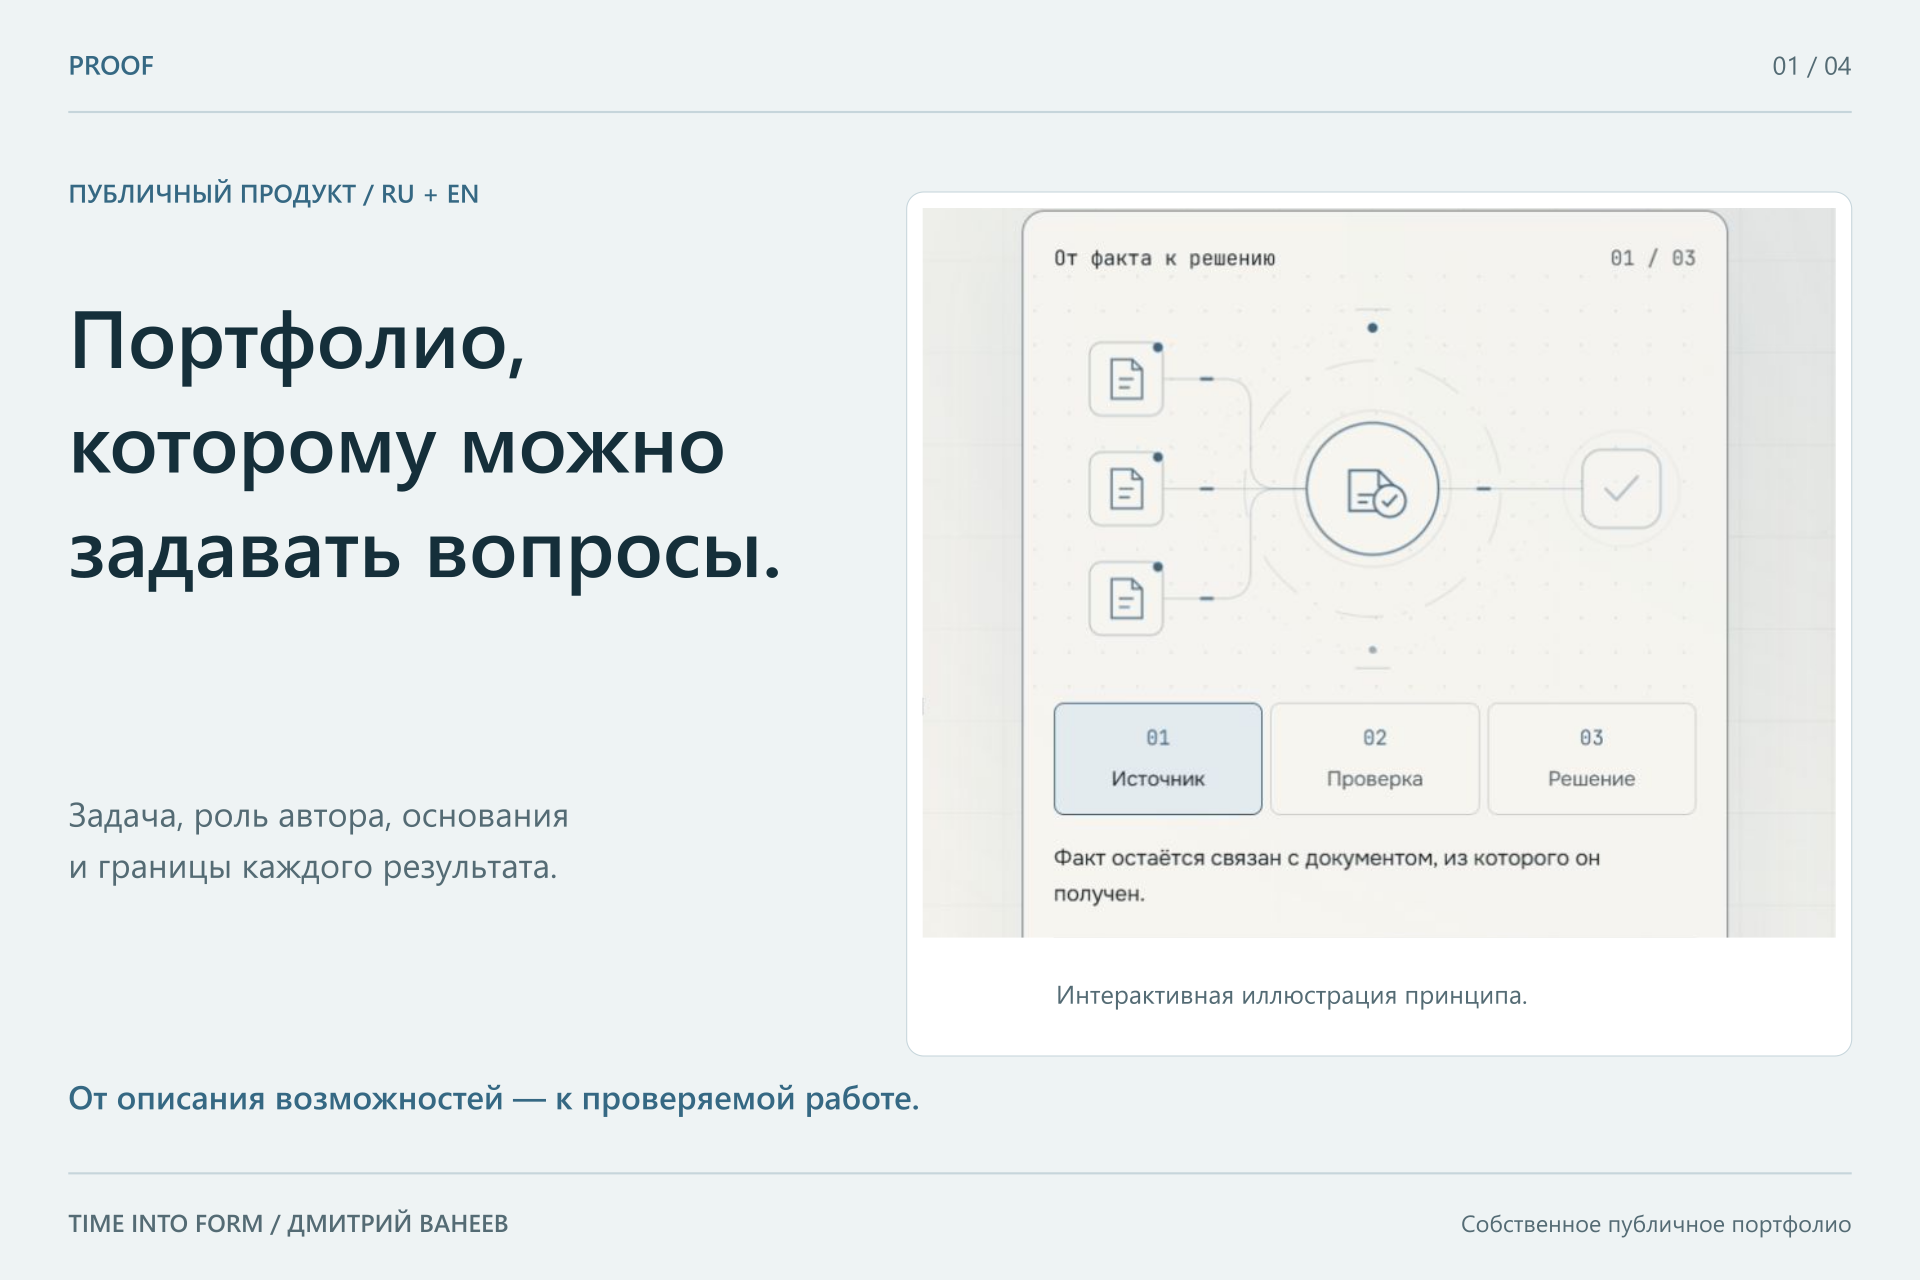Click 'TIME INTO FORM / ДМИТРИЙ ВАНЕЕВ' footer
The width and height of the screenshot is (1920, 1280).
click(288, 1224)
